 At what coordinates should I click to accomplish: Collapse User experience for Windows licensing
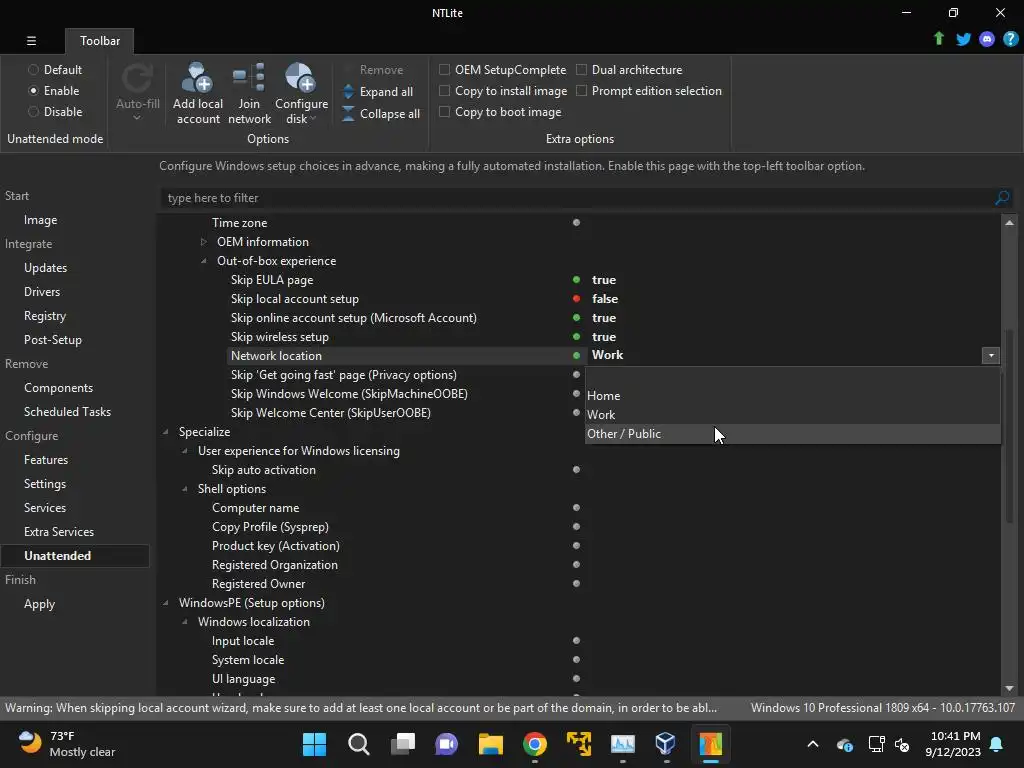[x=185, y=451]
